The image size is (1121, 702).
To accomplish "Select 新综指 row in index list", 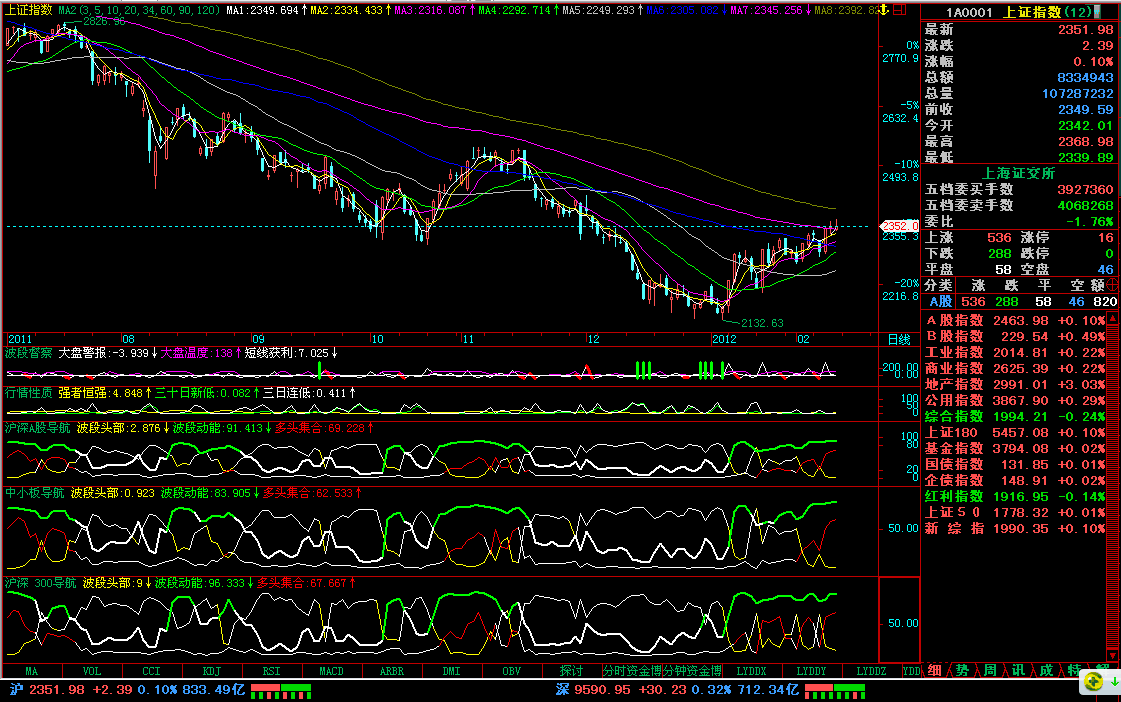I will coord(1015,528).
